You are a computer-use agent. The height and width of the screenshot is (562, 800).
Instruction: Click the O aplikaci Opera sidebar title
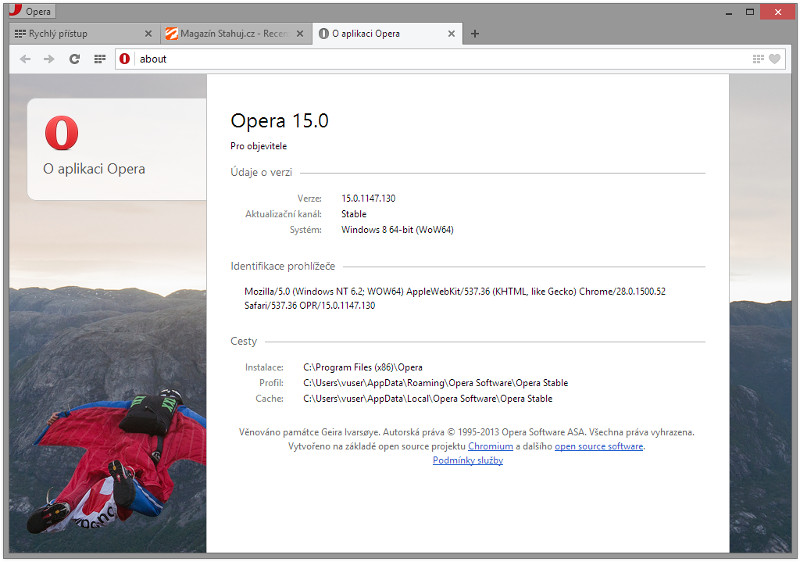(94, 169)
